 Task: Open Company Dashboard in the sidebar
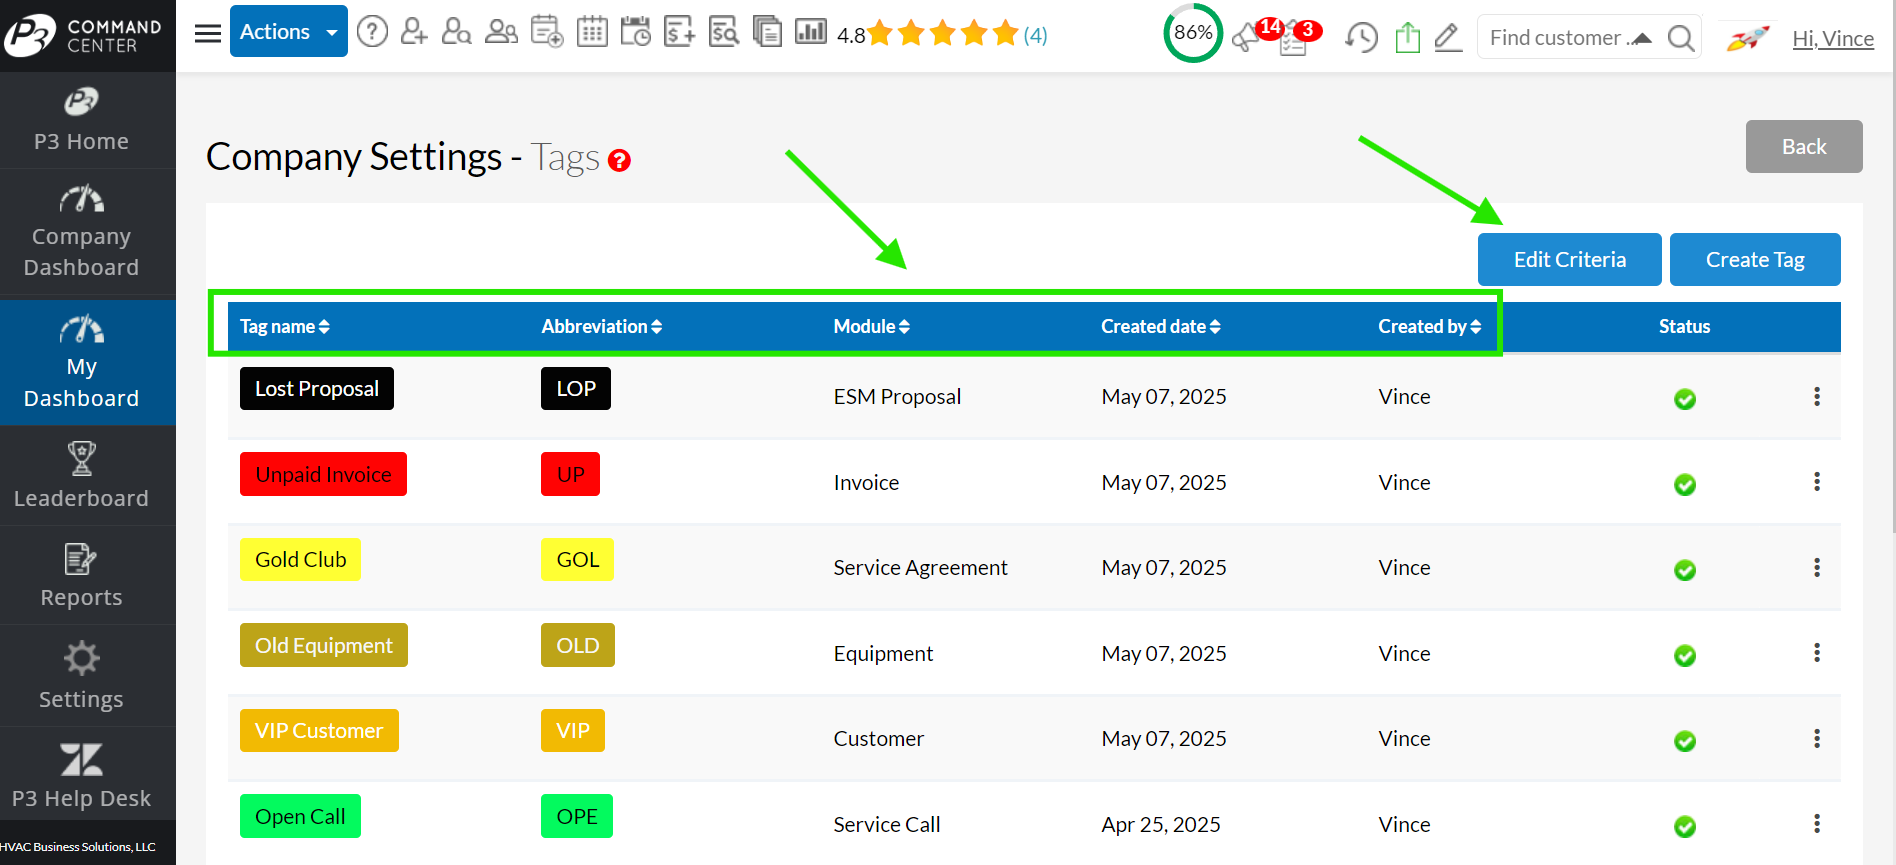pos(82,232)
